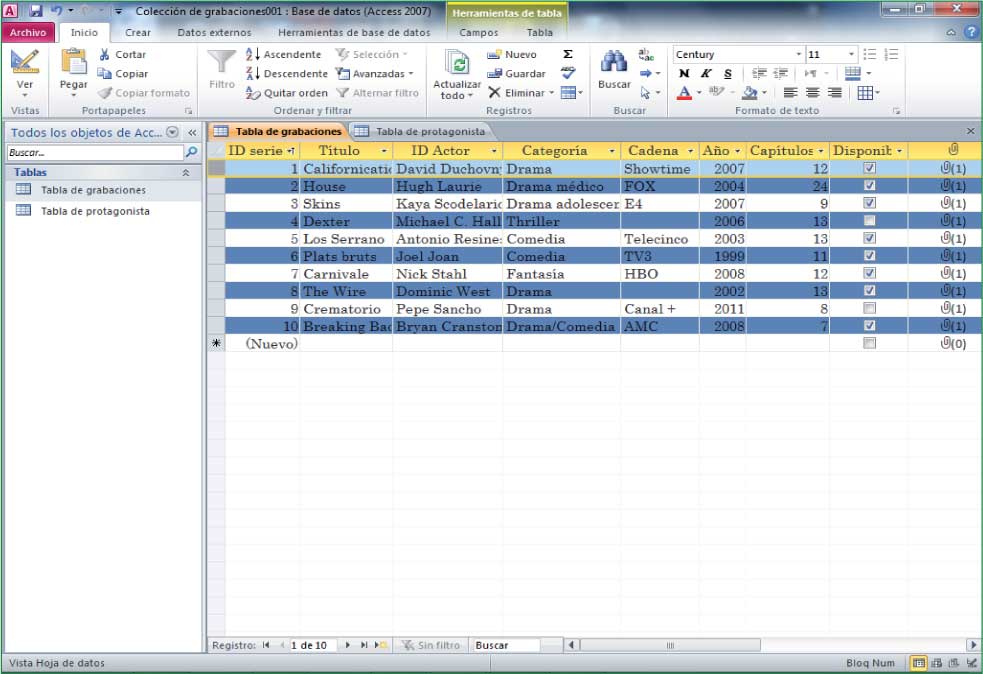This screenshot has height=674, width=983.
Task: Open the font size dropdown
Action: [851, 55]
